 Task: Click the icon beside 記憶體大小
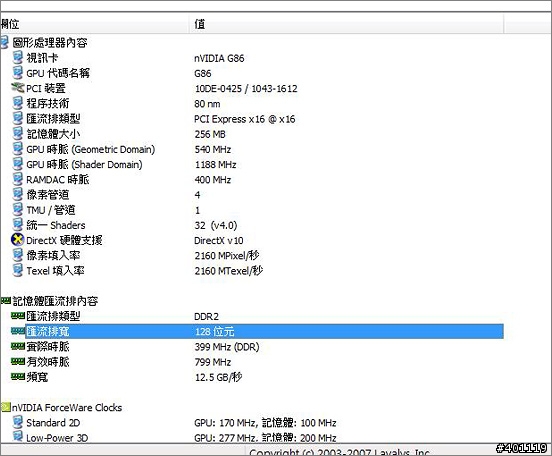point(18,133)
